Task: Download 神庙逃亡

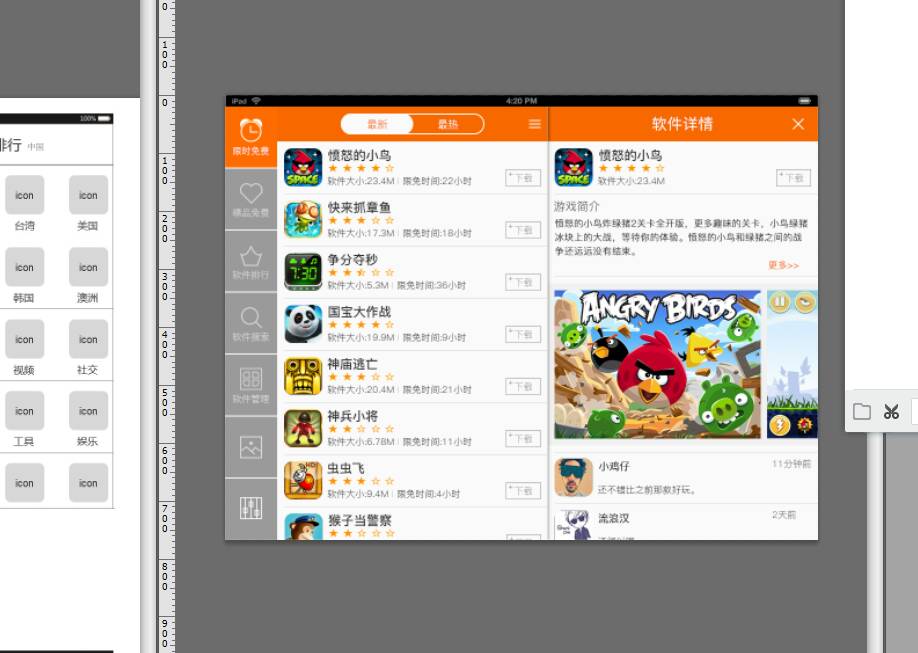Action: 523,387
